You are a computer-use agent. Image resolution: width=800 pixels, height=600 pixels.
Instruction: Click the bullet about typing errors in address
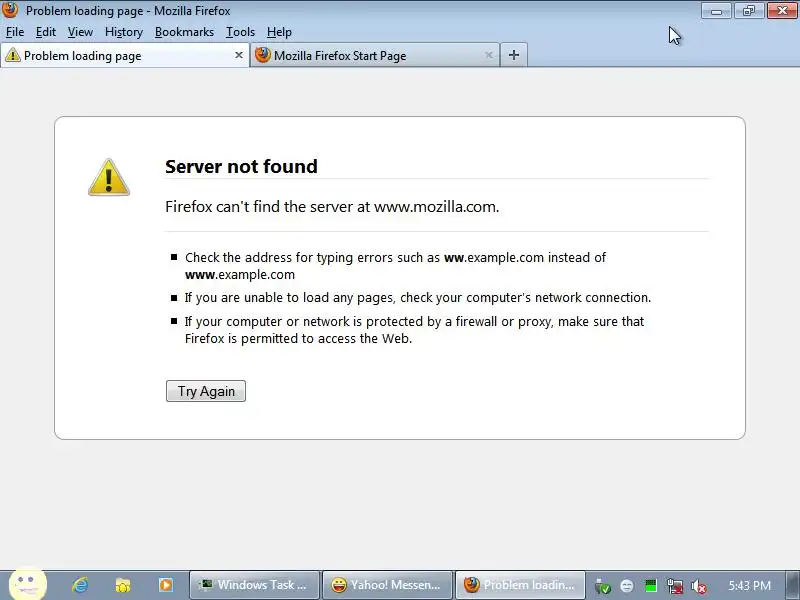coord(395,266)
